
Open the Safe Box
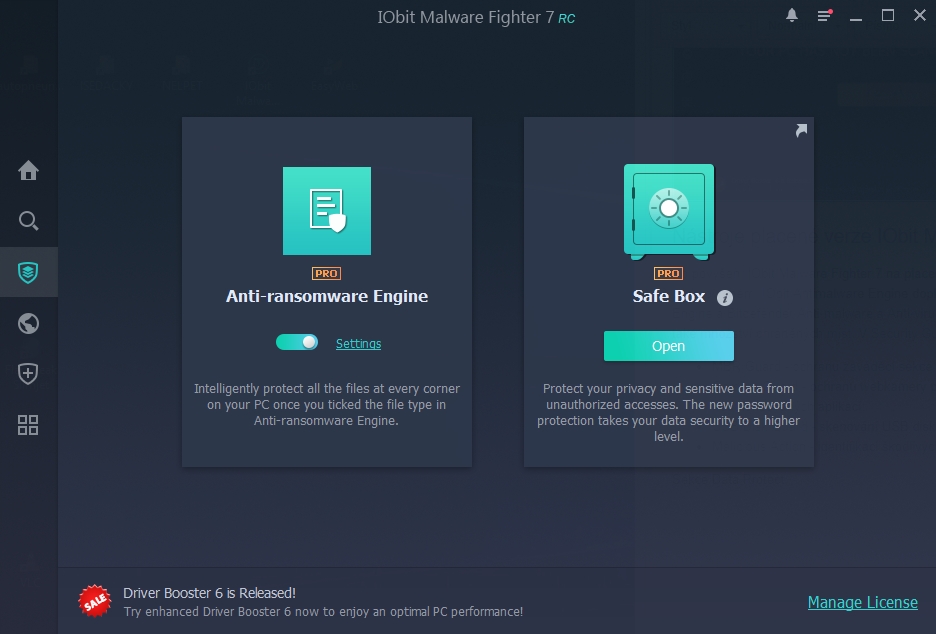pyautogui.click(x=669, y=346)
